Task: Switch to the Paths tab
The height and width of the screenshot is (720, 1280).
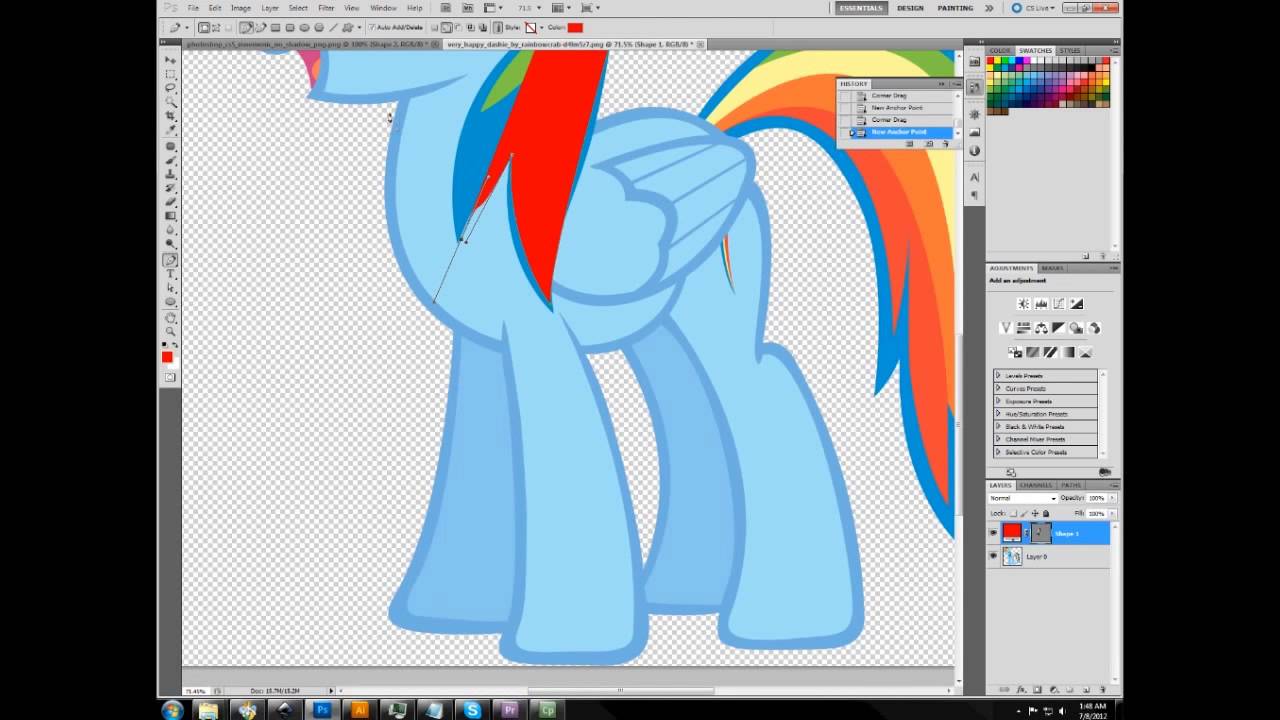Action: 1071,485
